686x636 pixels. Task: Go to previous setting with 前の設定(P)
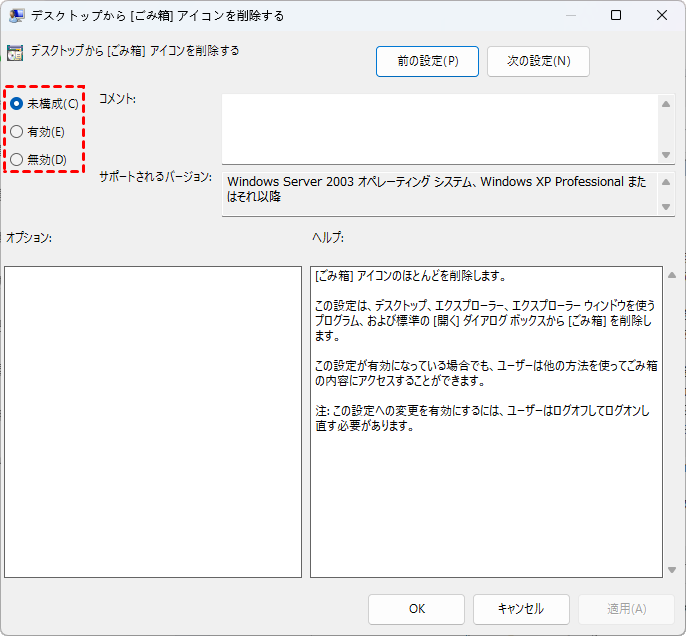coord(427,61)
